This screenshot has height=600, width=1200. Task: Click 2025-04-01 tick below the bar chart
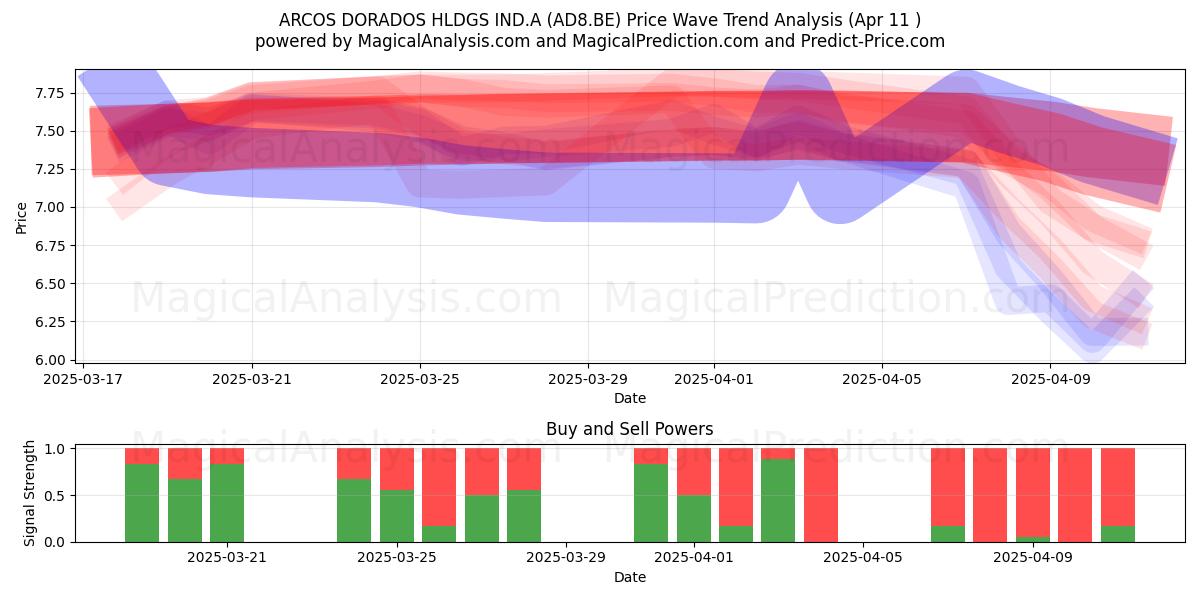(x=694, y=558)
